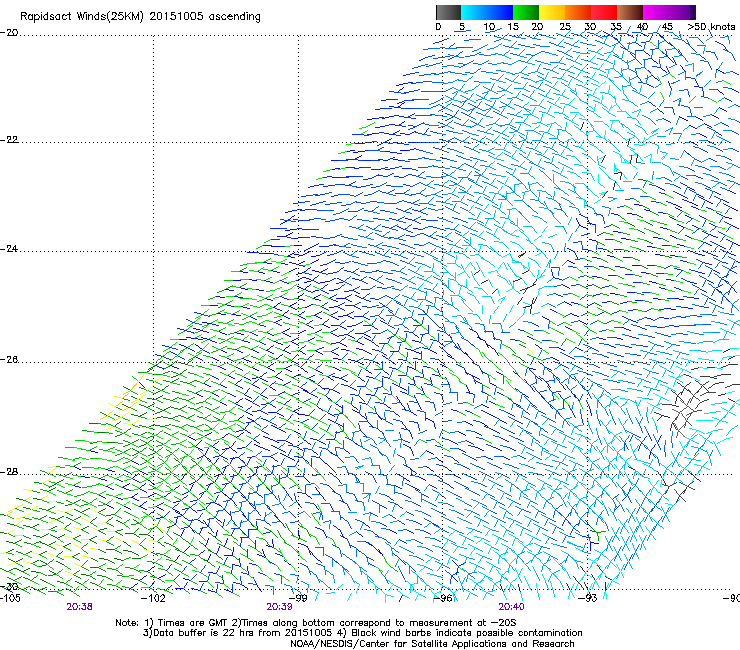Click the yellow 20-25 knots legend segment
The width and height of the screenshot is (740, 650).
tap(552, 12)
